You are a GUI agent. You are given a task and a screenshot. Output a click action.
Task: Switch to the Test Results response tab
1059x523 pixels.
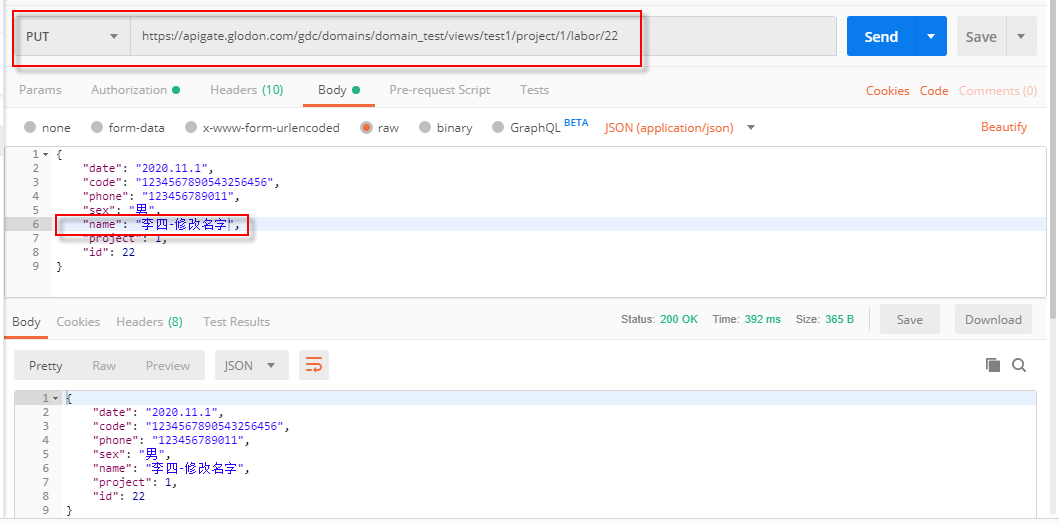236,322
